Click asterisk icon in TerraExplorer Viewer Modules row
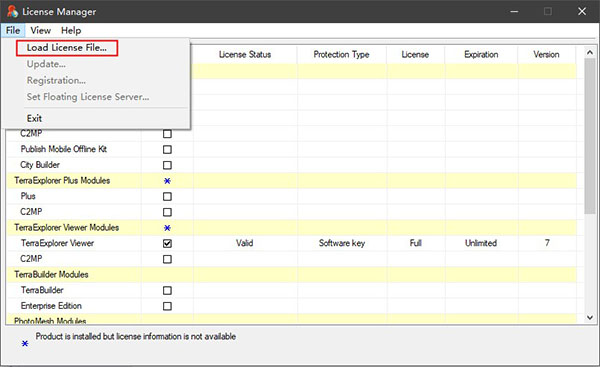600x367 pixels. pos(167,228)
